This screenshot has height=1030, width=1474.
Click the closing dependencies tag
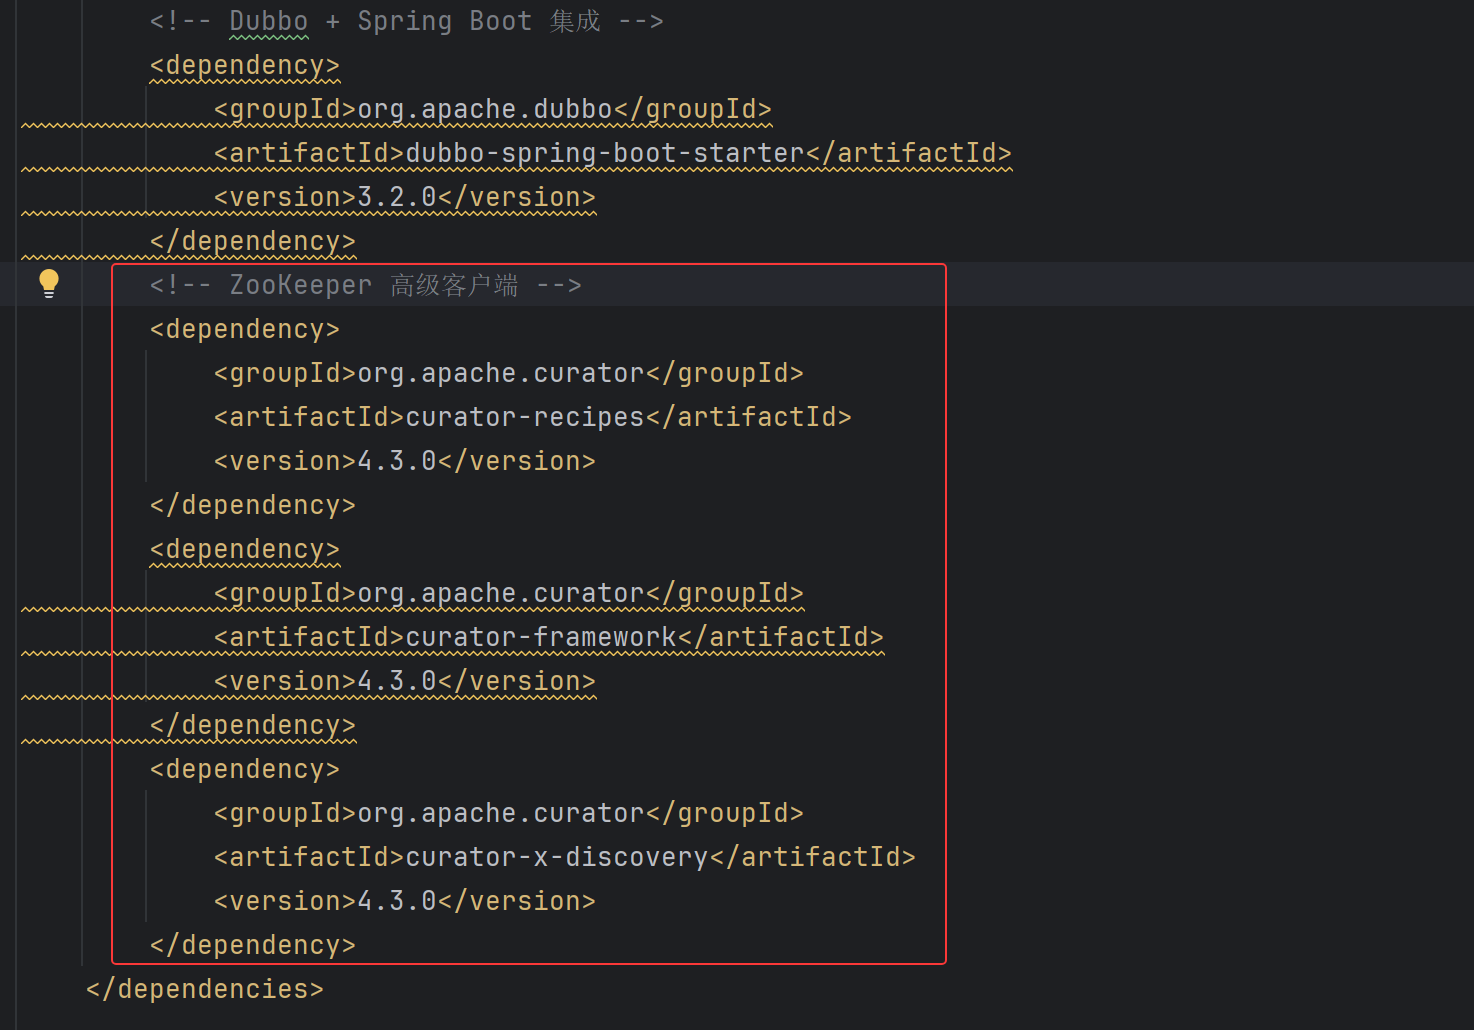pos(203,988)
